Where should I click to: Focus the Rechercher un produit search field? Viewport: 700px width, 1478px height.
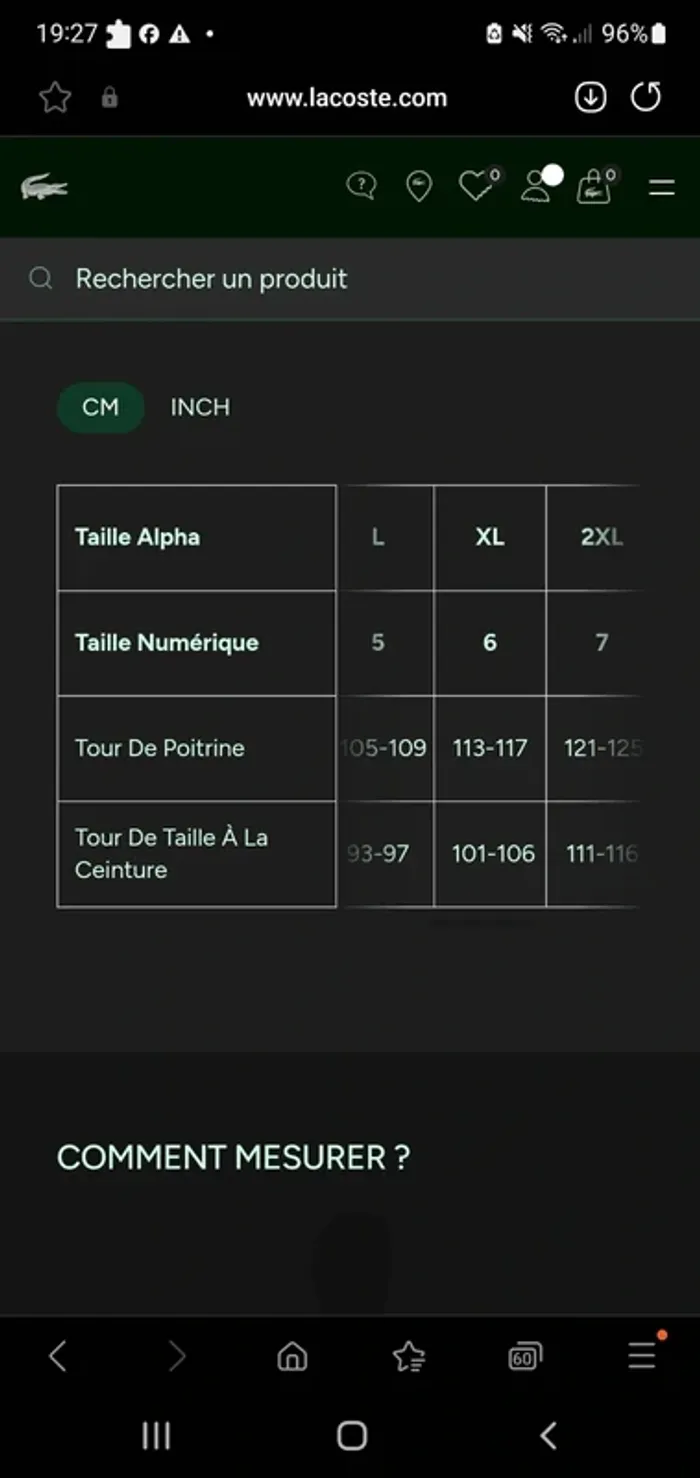350,279
